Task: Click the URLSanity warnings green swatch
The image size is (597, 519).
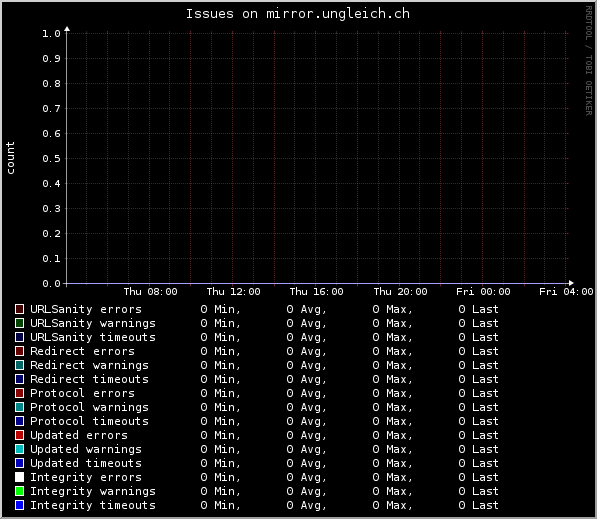Action: coord(19,323)
